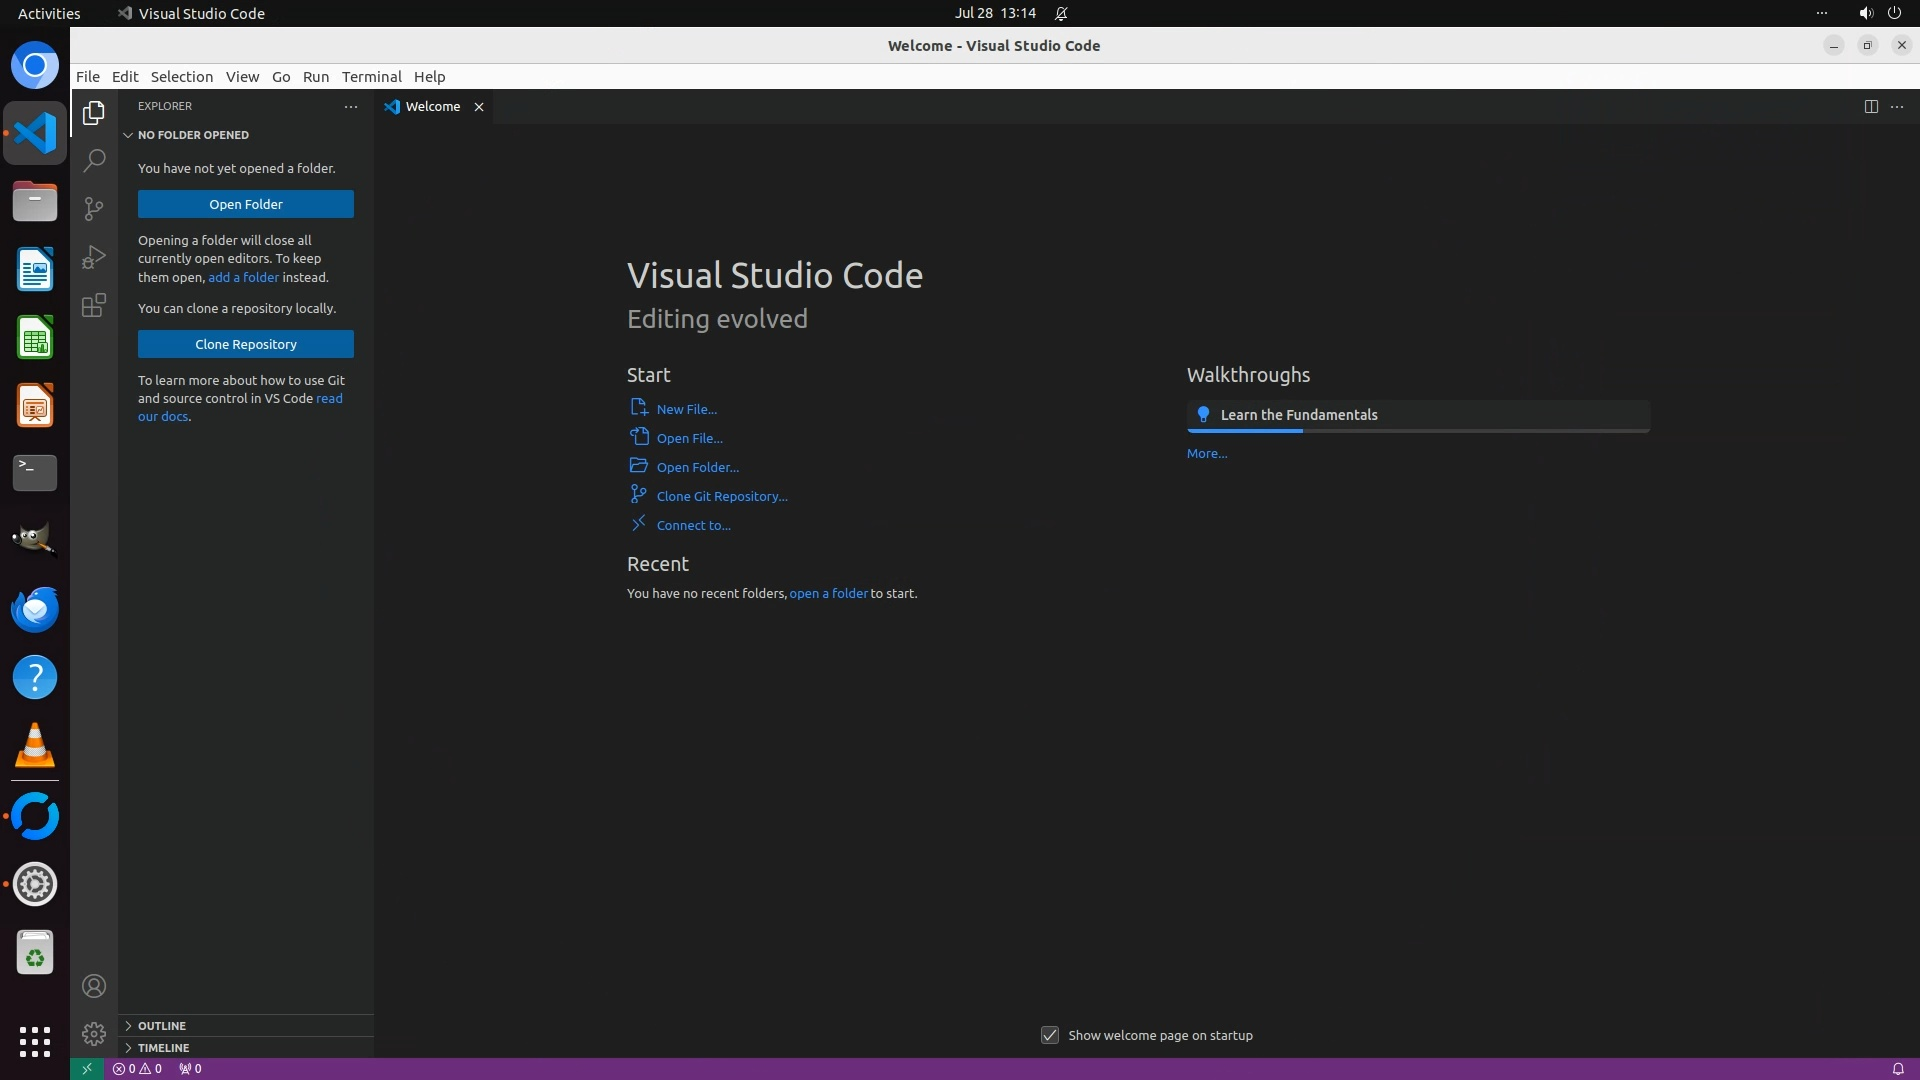The image size is (1920, 1080).
Task: Close the Welcome tab
Action: point(479,107)
